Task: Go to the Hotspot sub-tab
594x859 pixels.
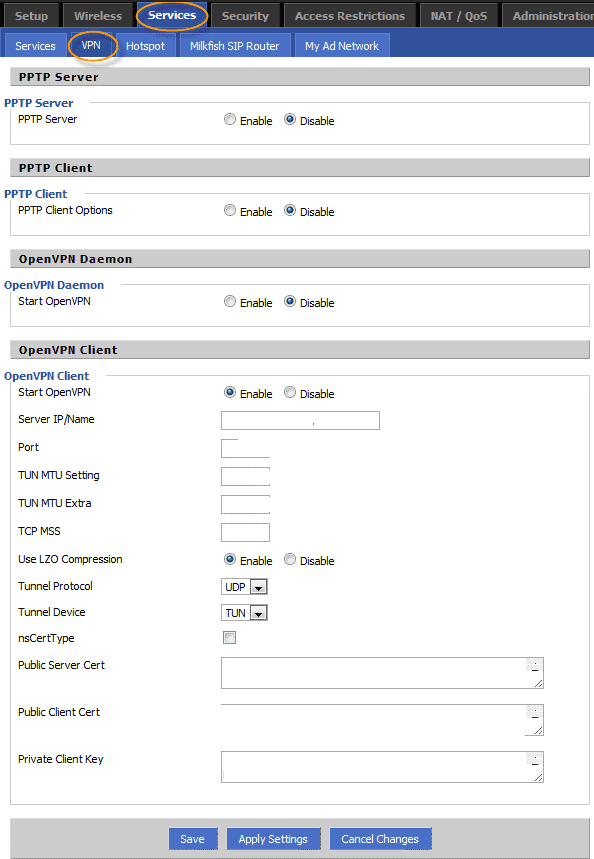Action: click(145, 46)
